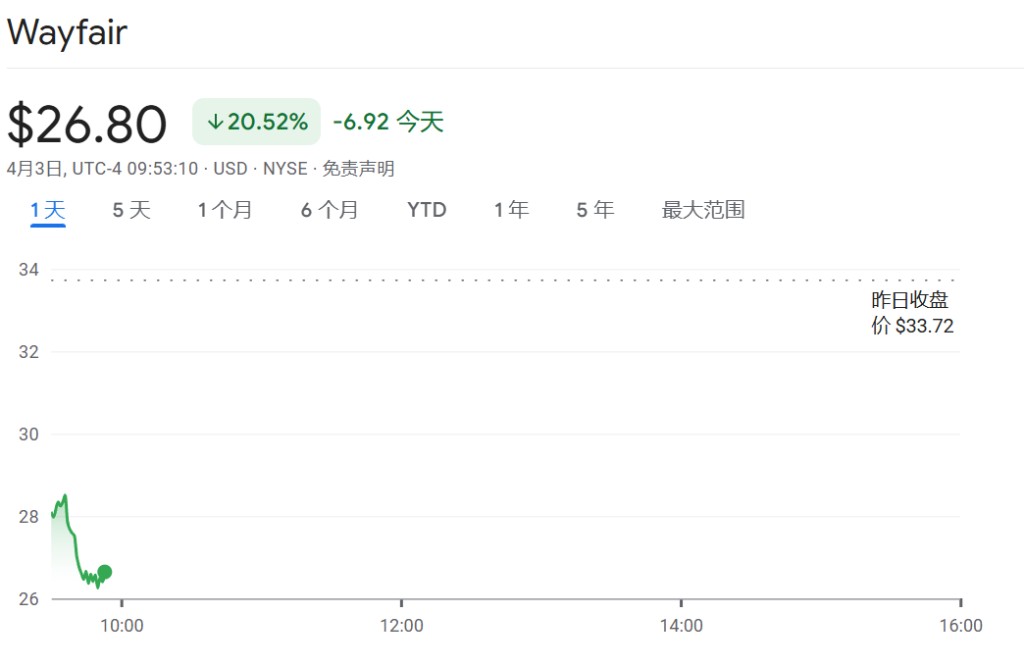Screen dimensions: 1024x663
Task: View the 5年 price chart
Action: [595, 210]
